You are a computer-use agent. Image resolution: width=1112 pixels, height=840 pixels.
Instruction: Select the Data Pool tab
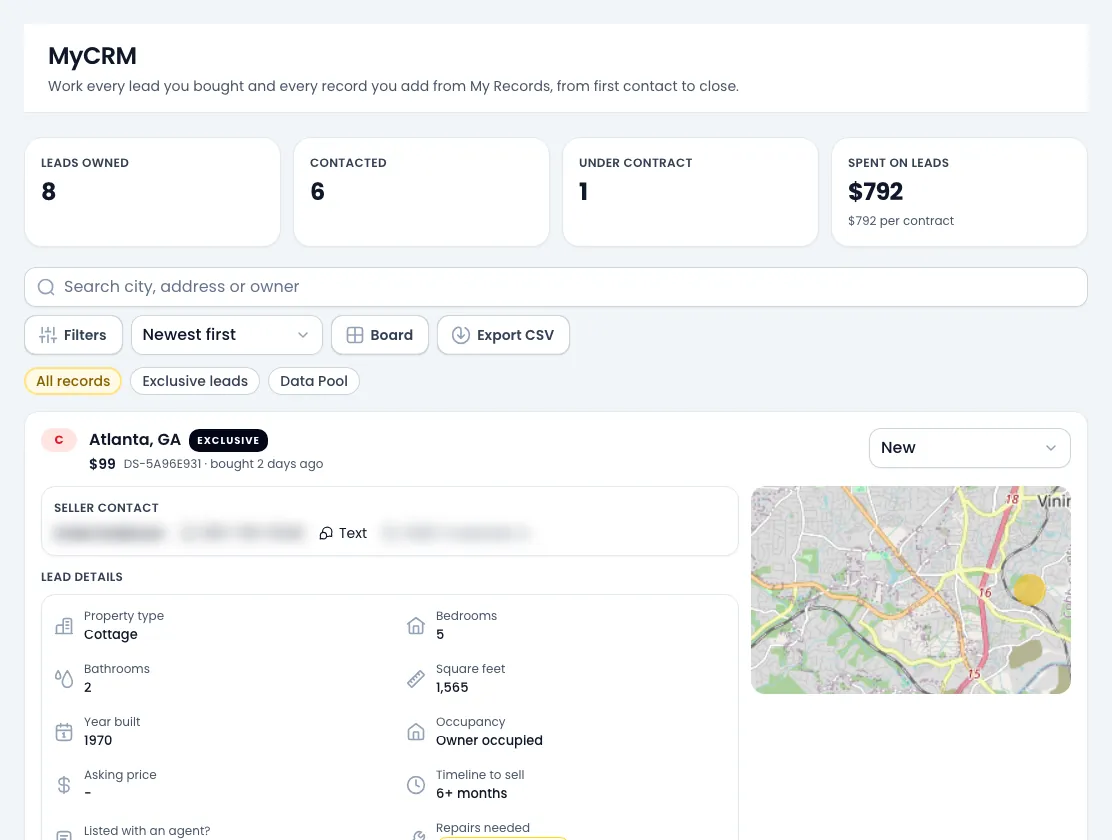pos(314,381)
